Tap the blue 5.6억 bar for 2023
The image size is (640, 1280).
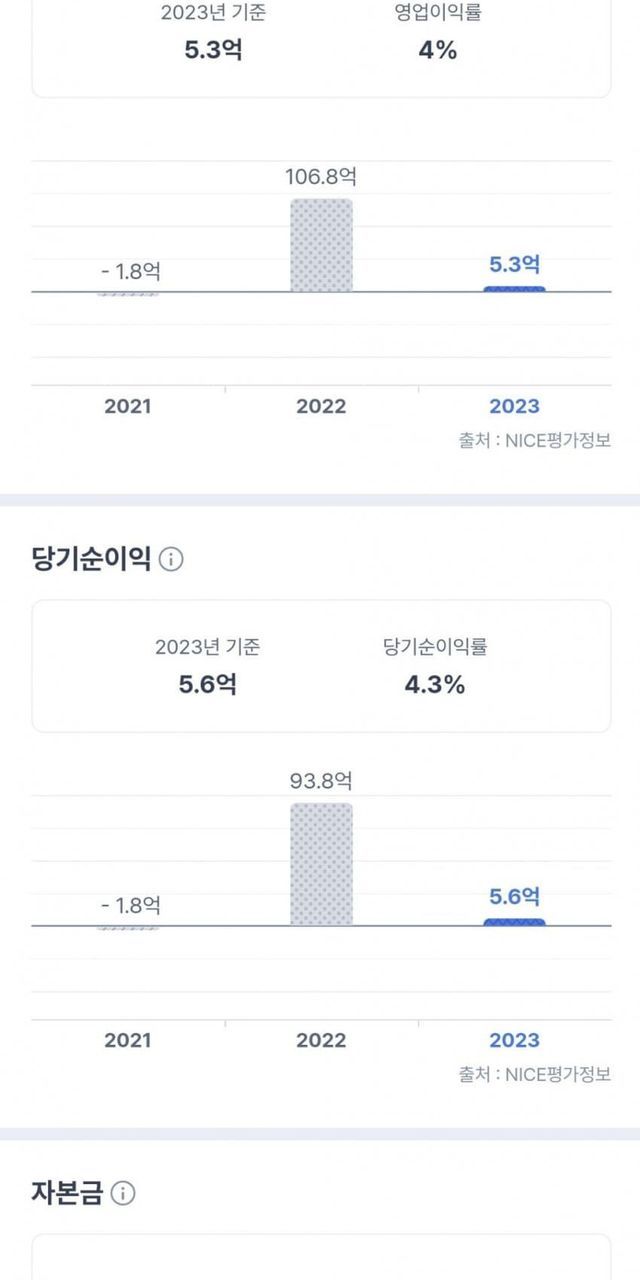pyautogui.click(x=514, y=922)
